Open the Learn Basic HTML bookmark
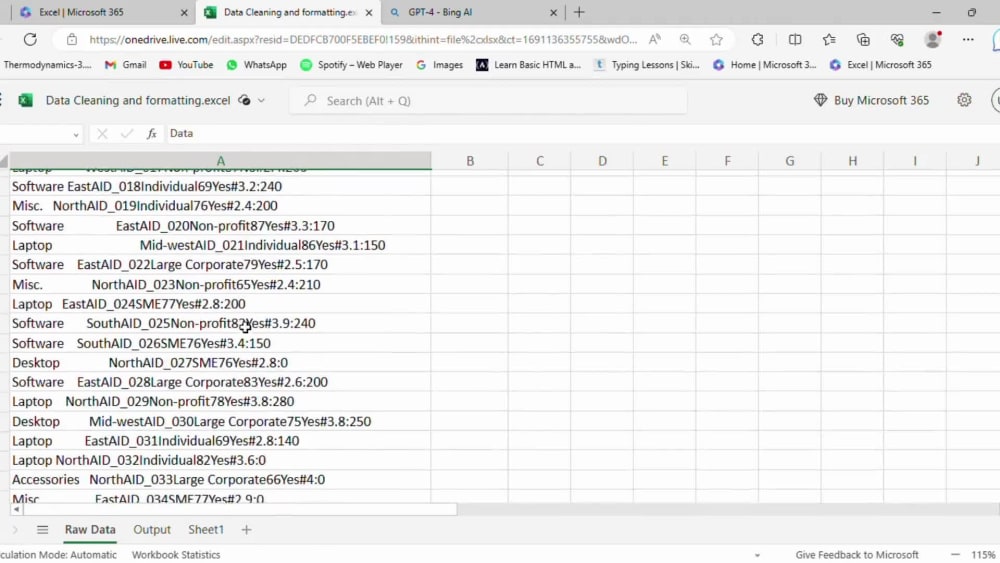This screenshot has width=1000, height=563. coord(529,64)
